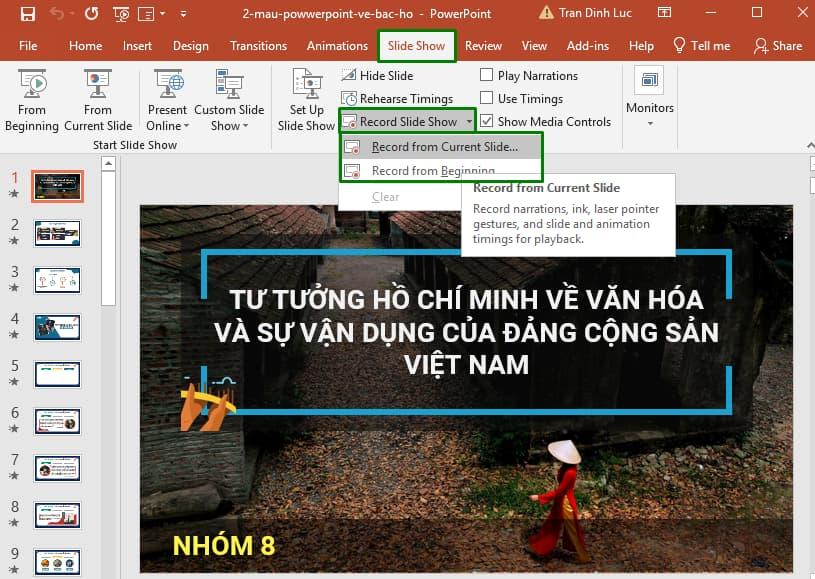
Task: Click the Undo icon
Action: coord(57,13)
